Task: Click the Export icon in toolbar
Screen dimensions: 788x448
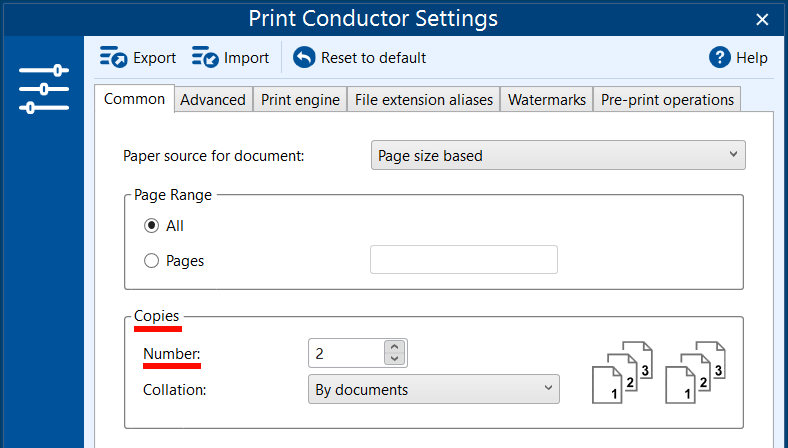Action: 113,58
